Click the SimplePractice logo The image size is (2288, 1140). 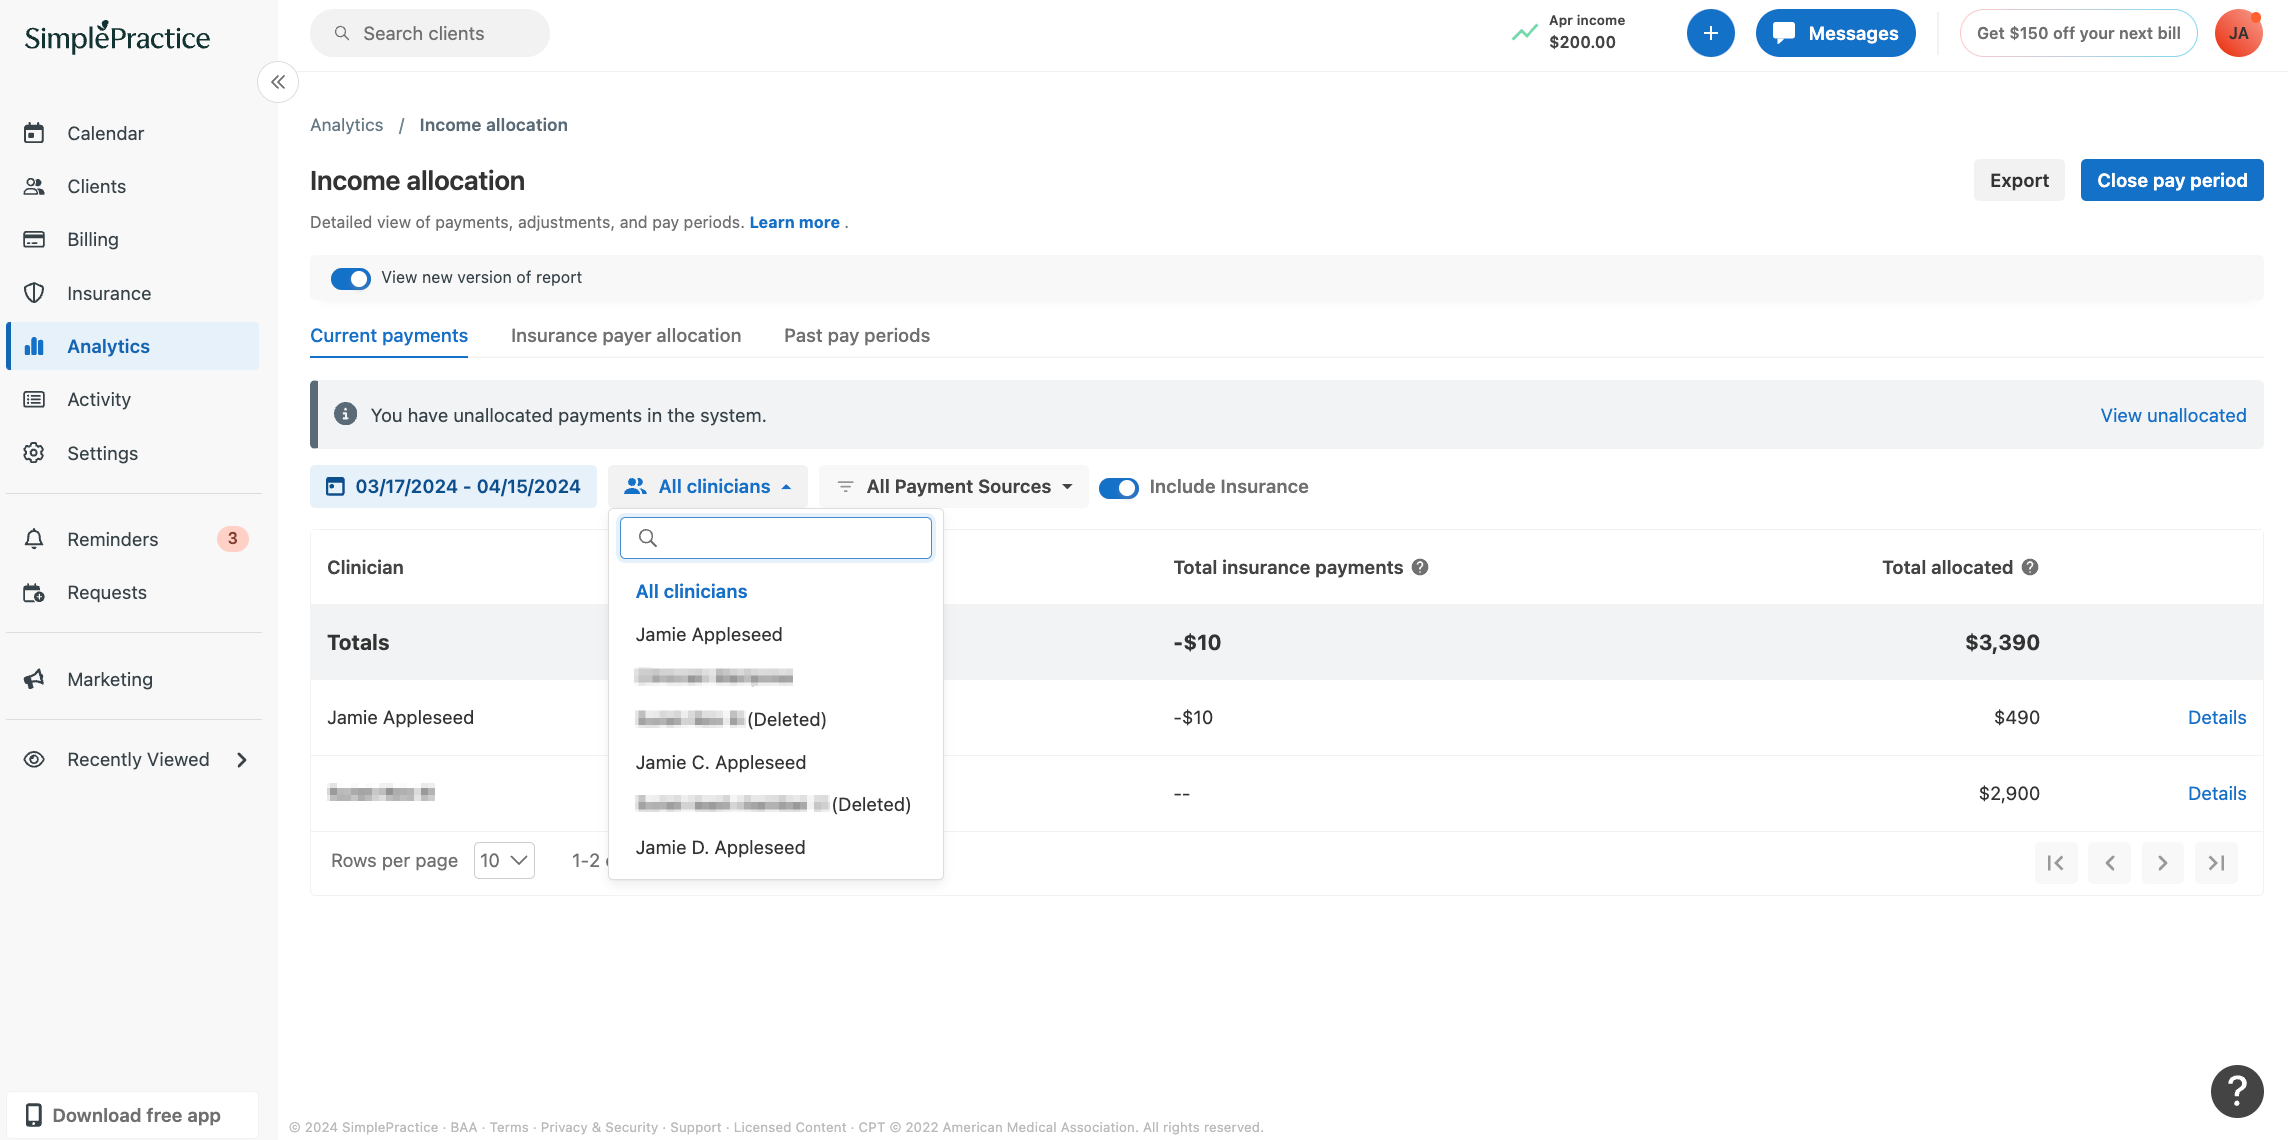117,37
